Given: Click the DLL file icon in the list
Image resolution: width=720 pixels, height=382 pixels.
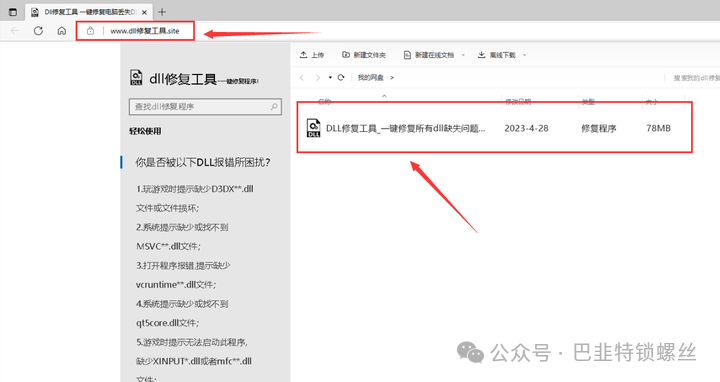Looking at the screenshot, I should 313,128.
